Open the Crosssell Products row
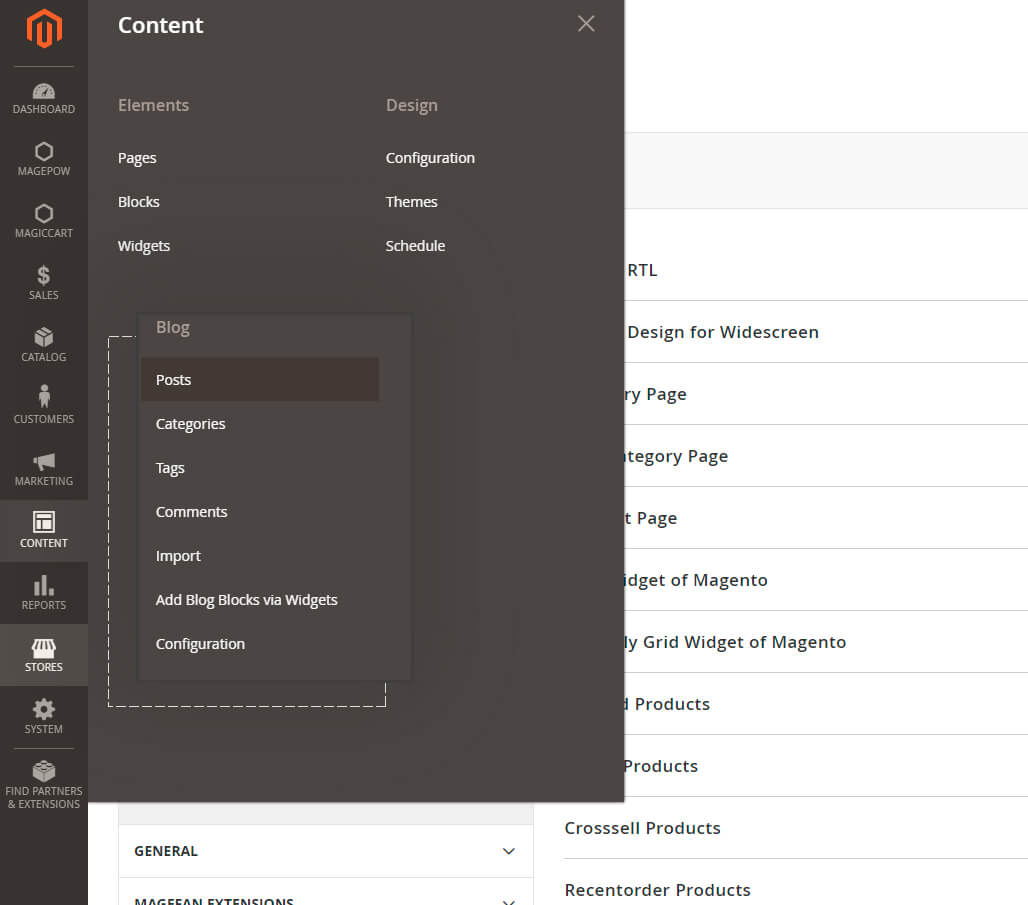1028x905 pixels. [x=642, y=828]
